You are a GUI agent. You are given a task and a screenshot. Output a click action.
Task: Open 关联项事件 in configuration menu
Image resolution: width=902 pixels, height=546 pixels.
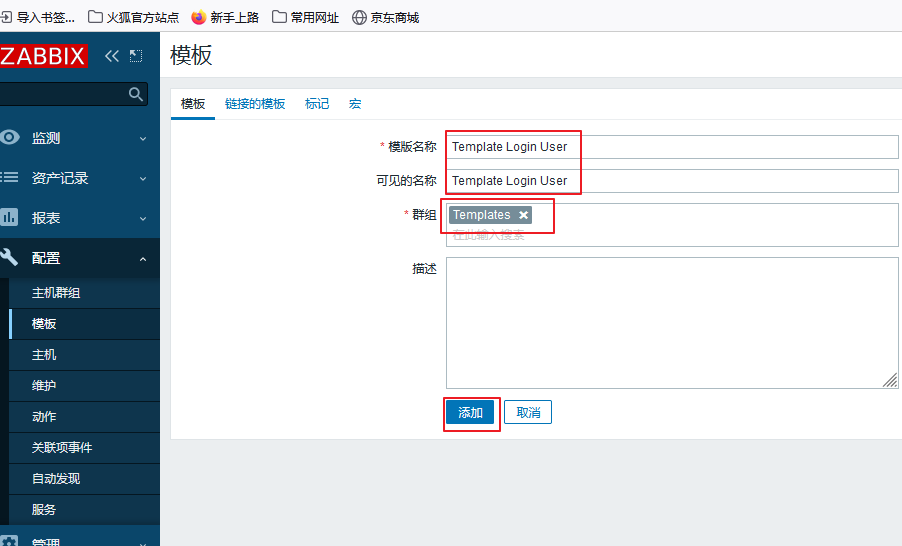85,448
